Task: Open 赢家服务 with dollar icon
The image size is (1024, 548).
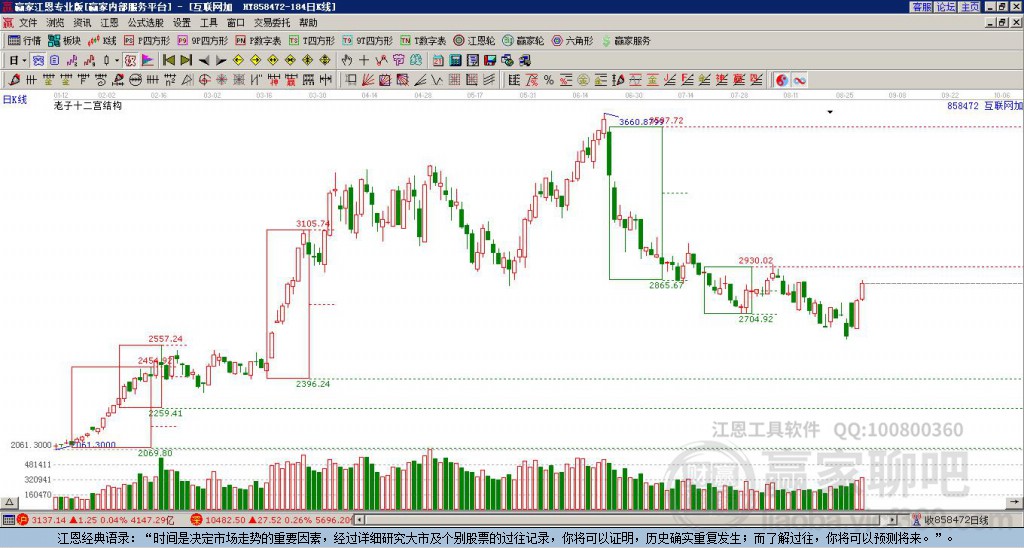Action: point(626,40)
